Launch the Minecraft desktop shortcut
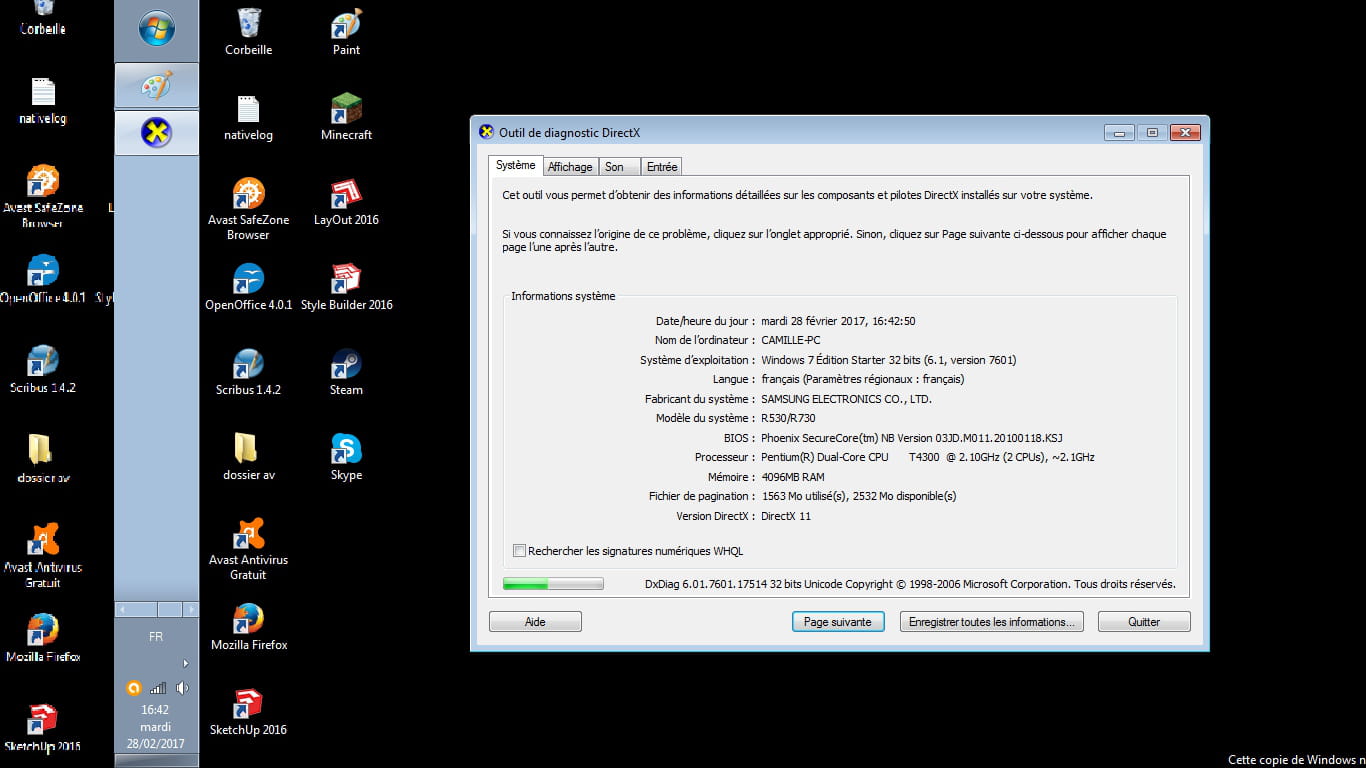The width and height of the screenshot is (1366, 768). [x=346, y=117]
